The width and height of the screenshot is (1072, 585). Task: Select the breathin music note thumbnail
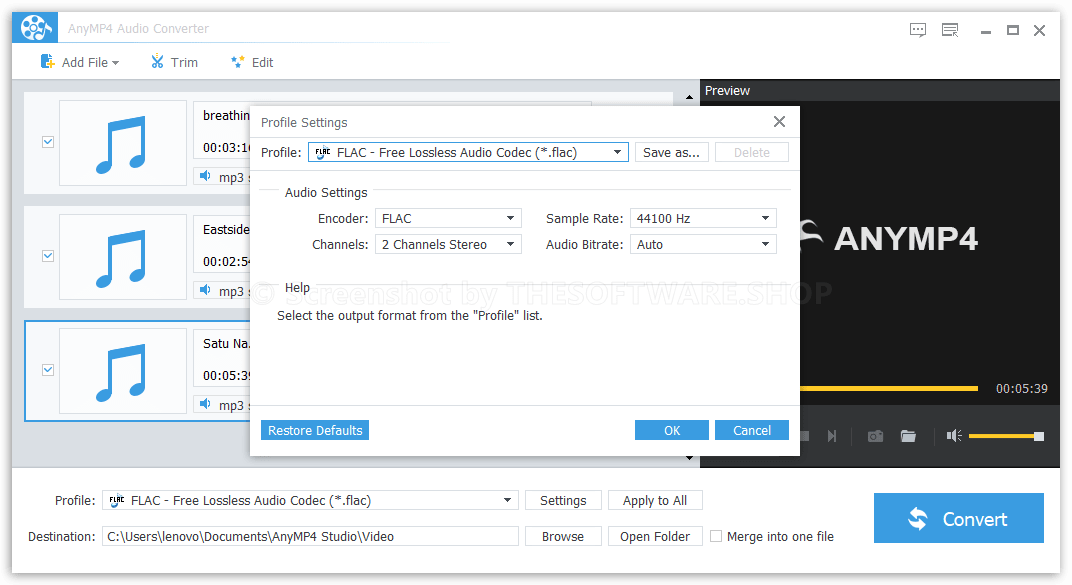(x=123, y=143)
